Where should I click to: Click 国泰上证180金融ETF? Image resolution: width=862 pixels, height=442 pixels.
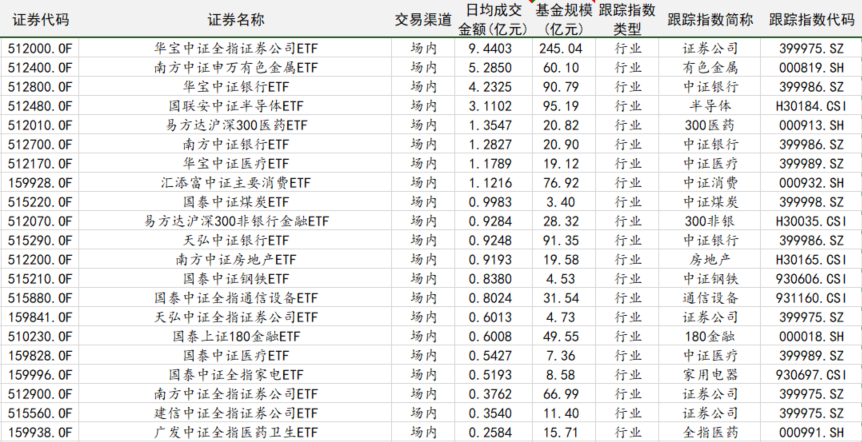(236, 336)
